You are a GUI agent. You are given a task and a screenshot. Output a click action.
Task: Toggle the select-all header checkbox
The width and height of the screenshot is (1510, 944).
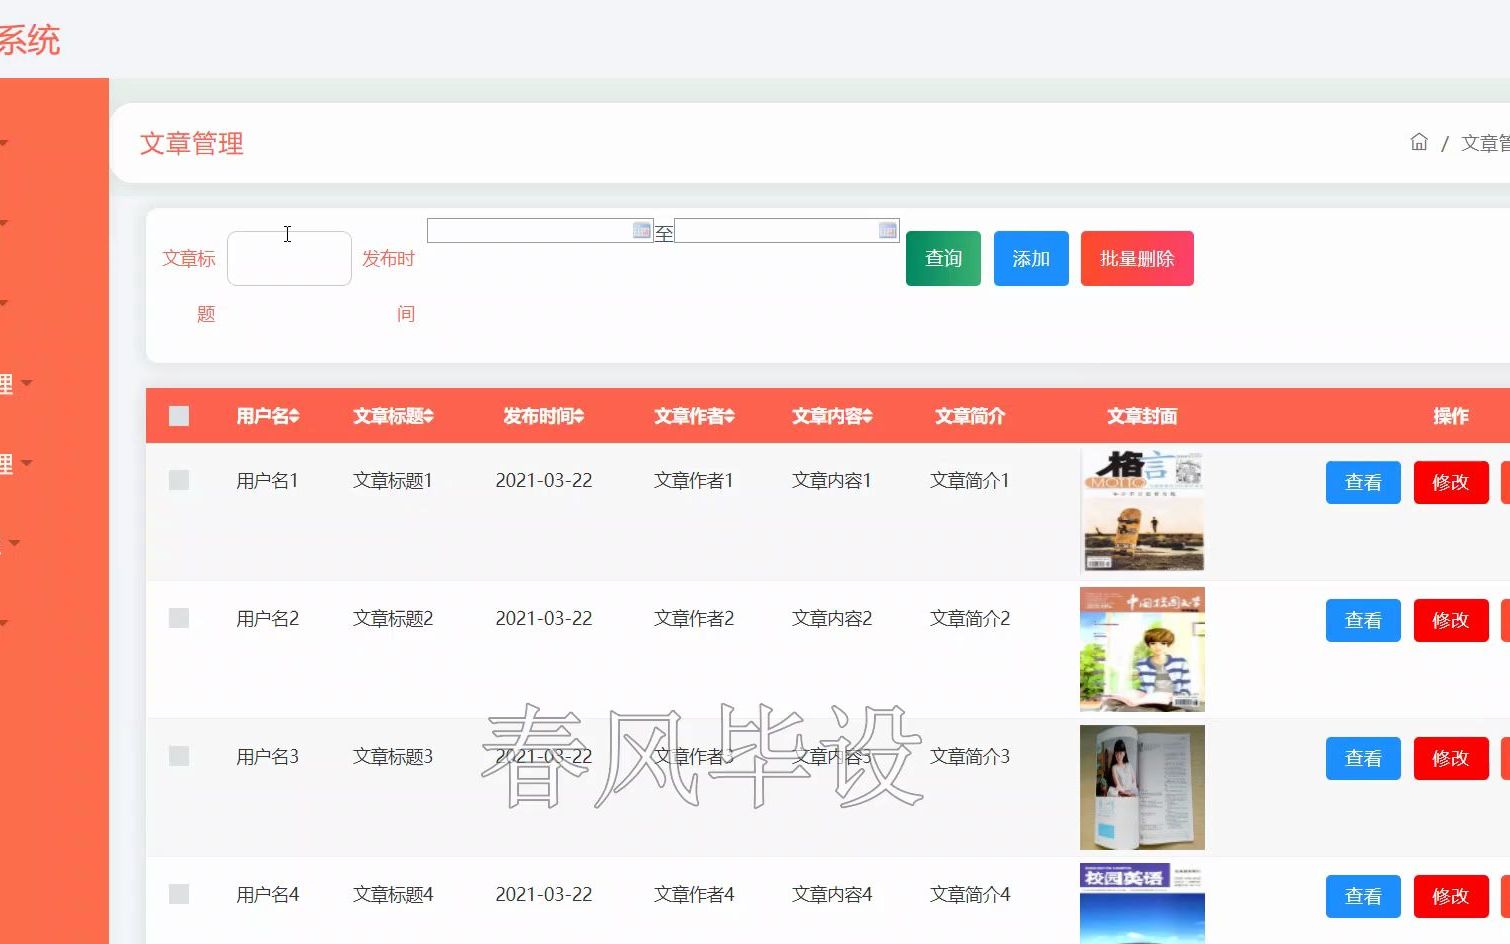coord(179,416)
